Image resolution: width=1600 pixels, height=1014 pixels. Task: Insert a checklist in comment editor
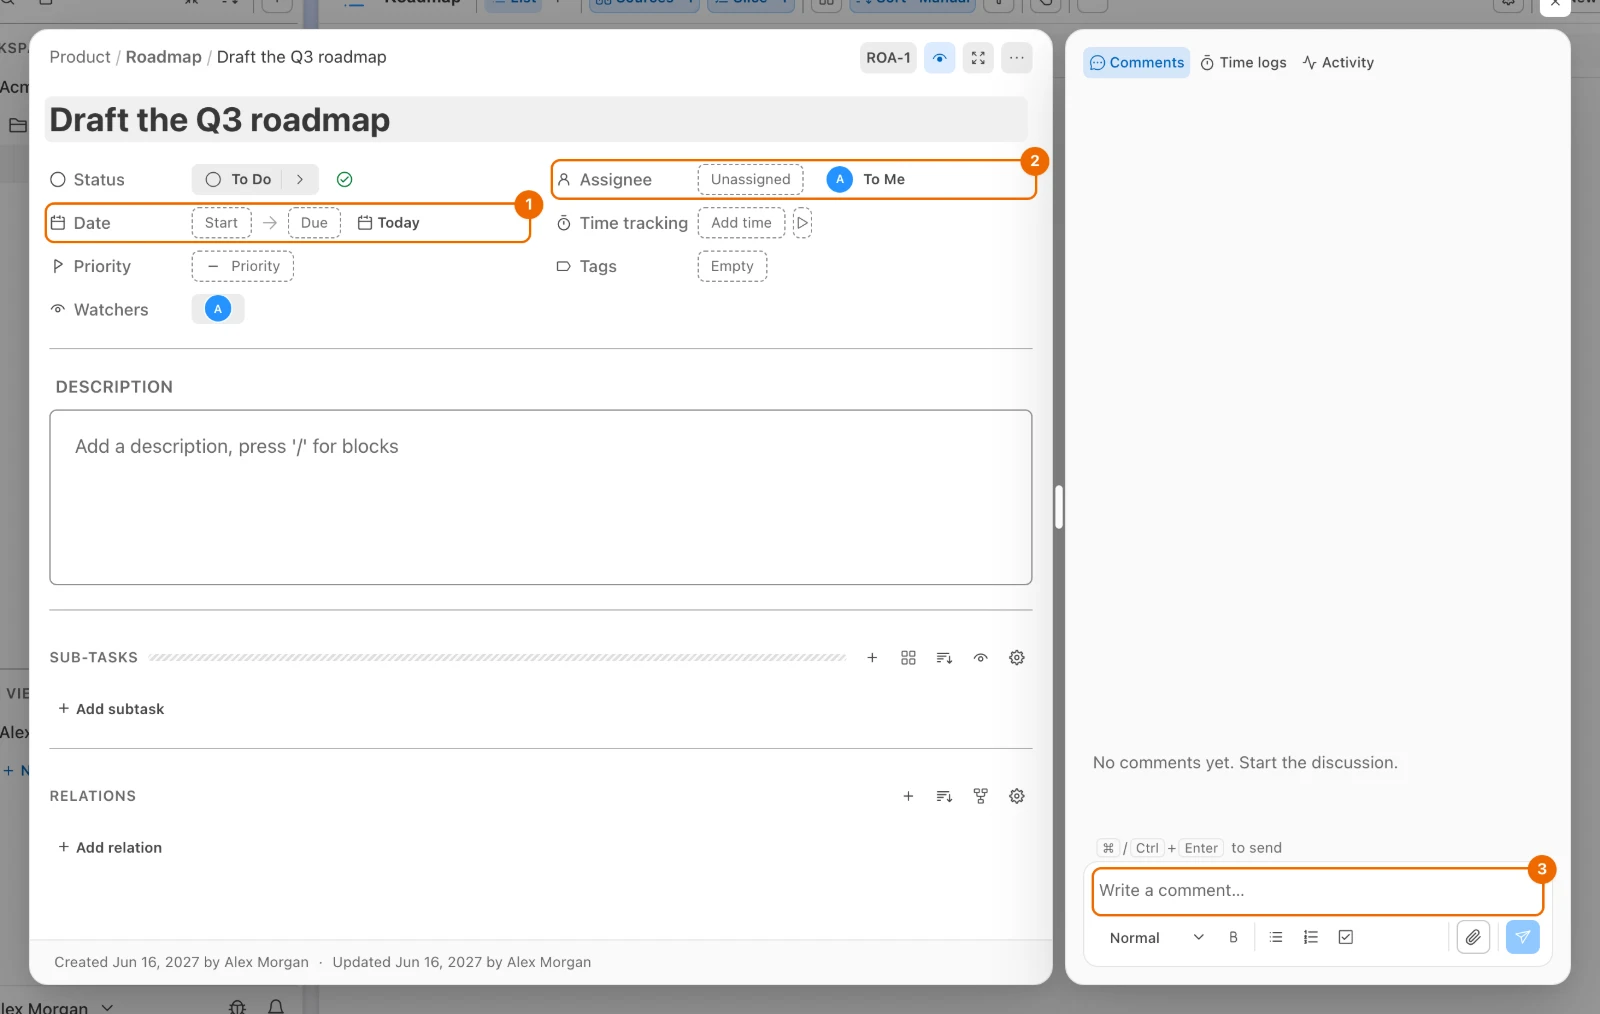click(x=1346, y=937)
